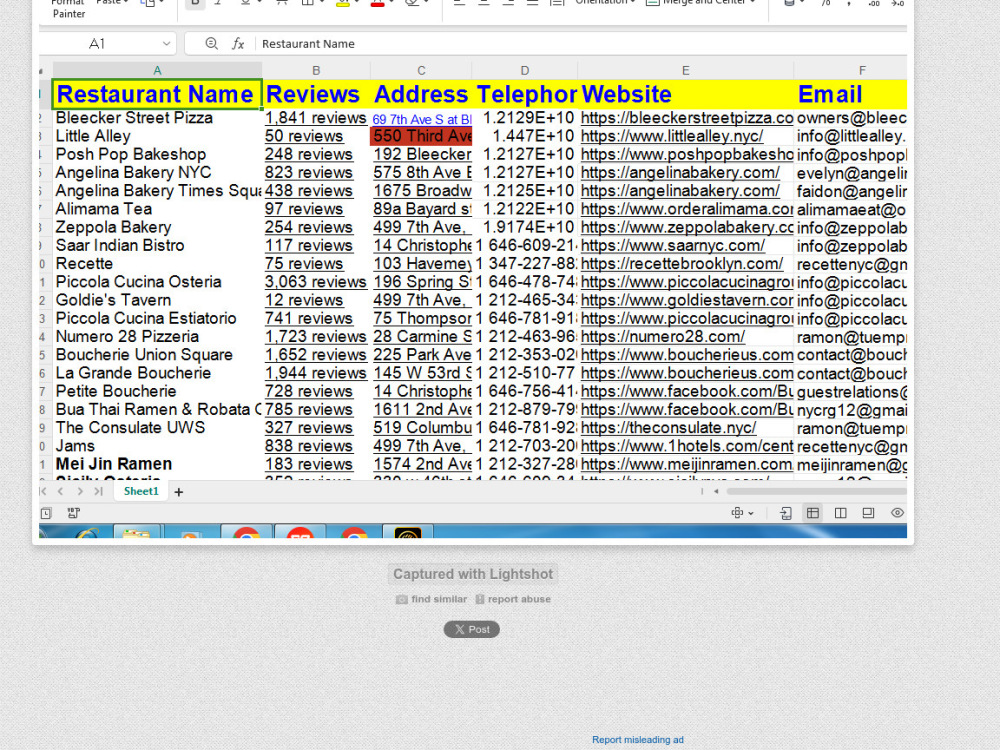Select the Bleecker Street Pizza cell
1000x750 pixels.
click(x=157, y=118)
